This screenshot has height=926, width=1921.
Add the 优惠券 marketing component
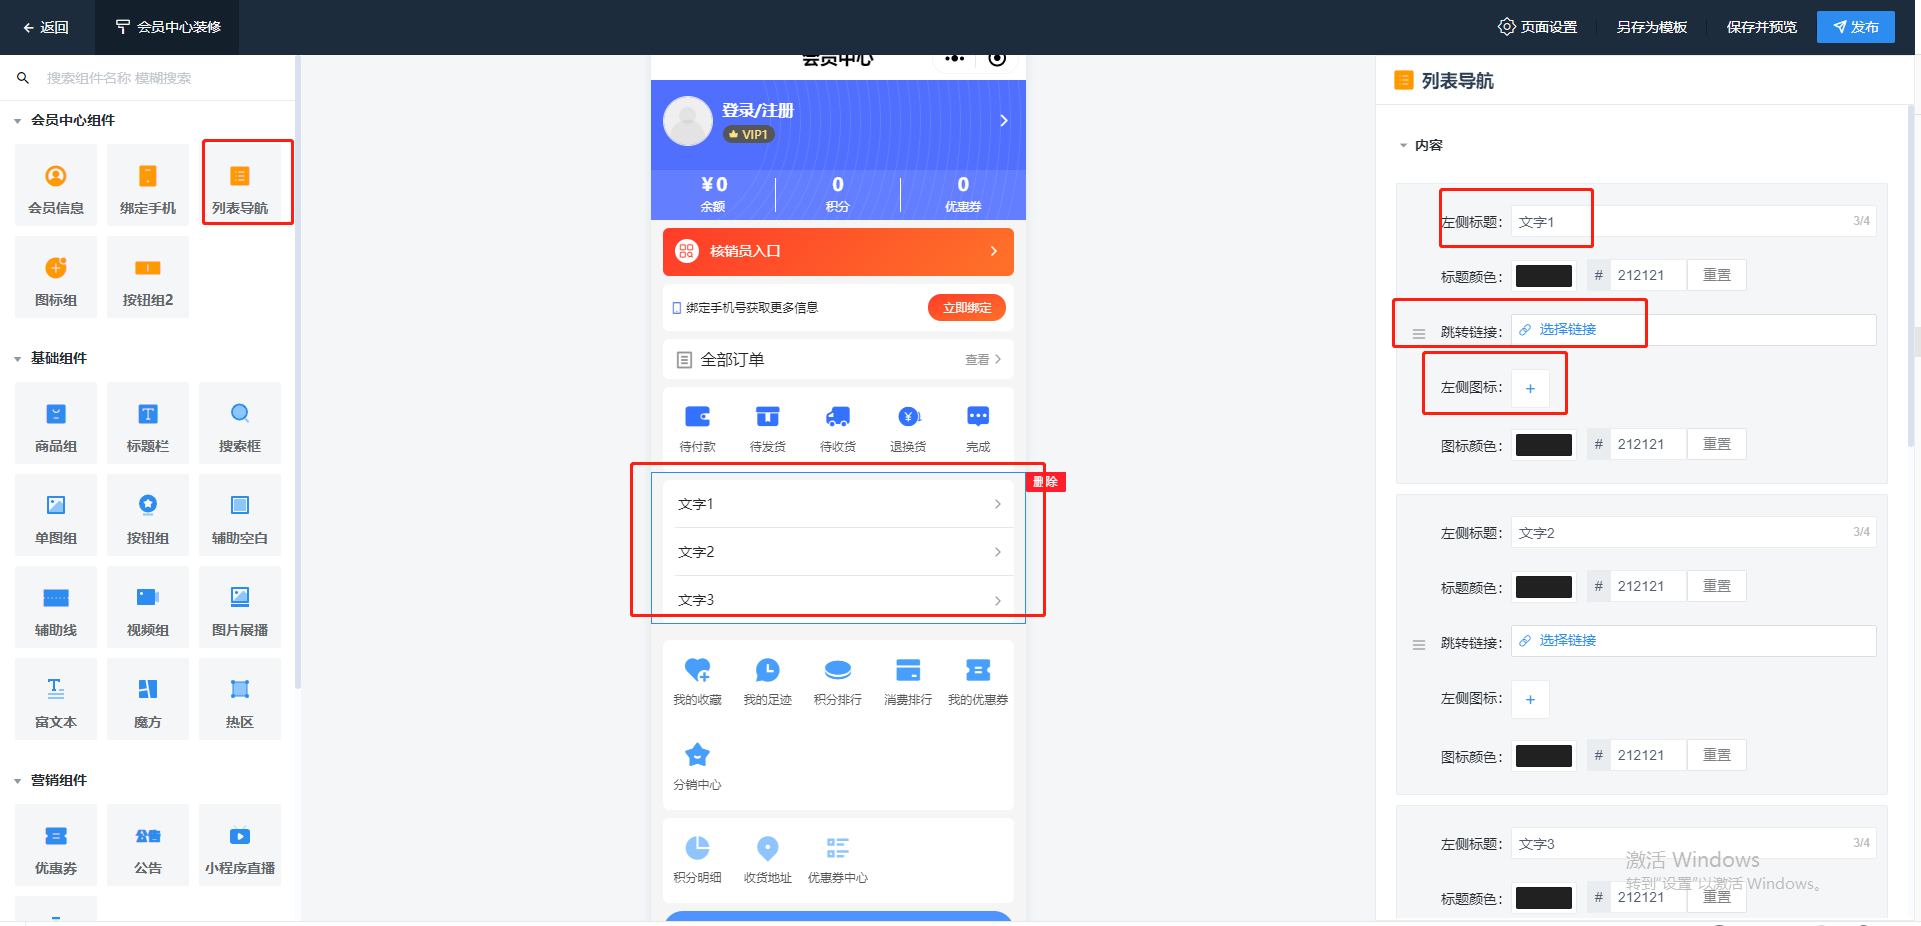coord(56,845)
